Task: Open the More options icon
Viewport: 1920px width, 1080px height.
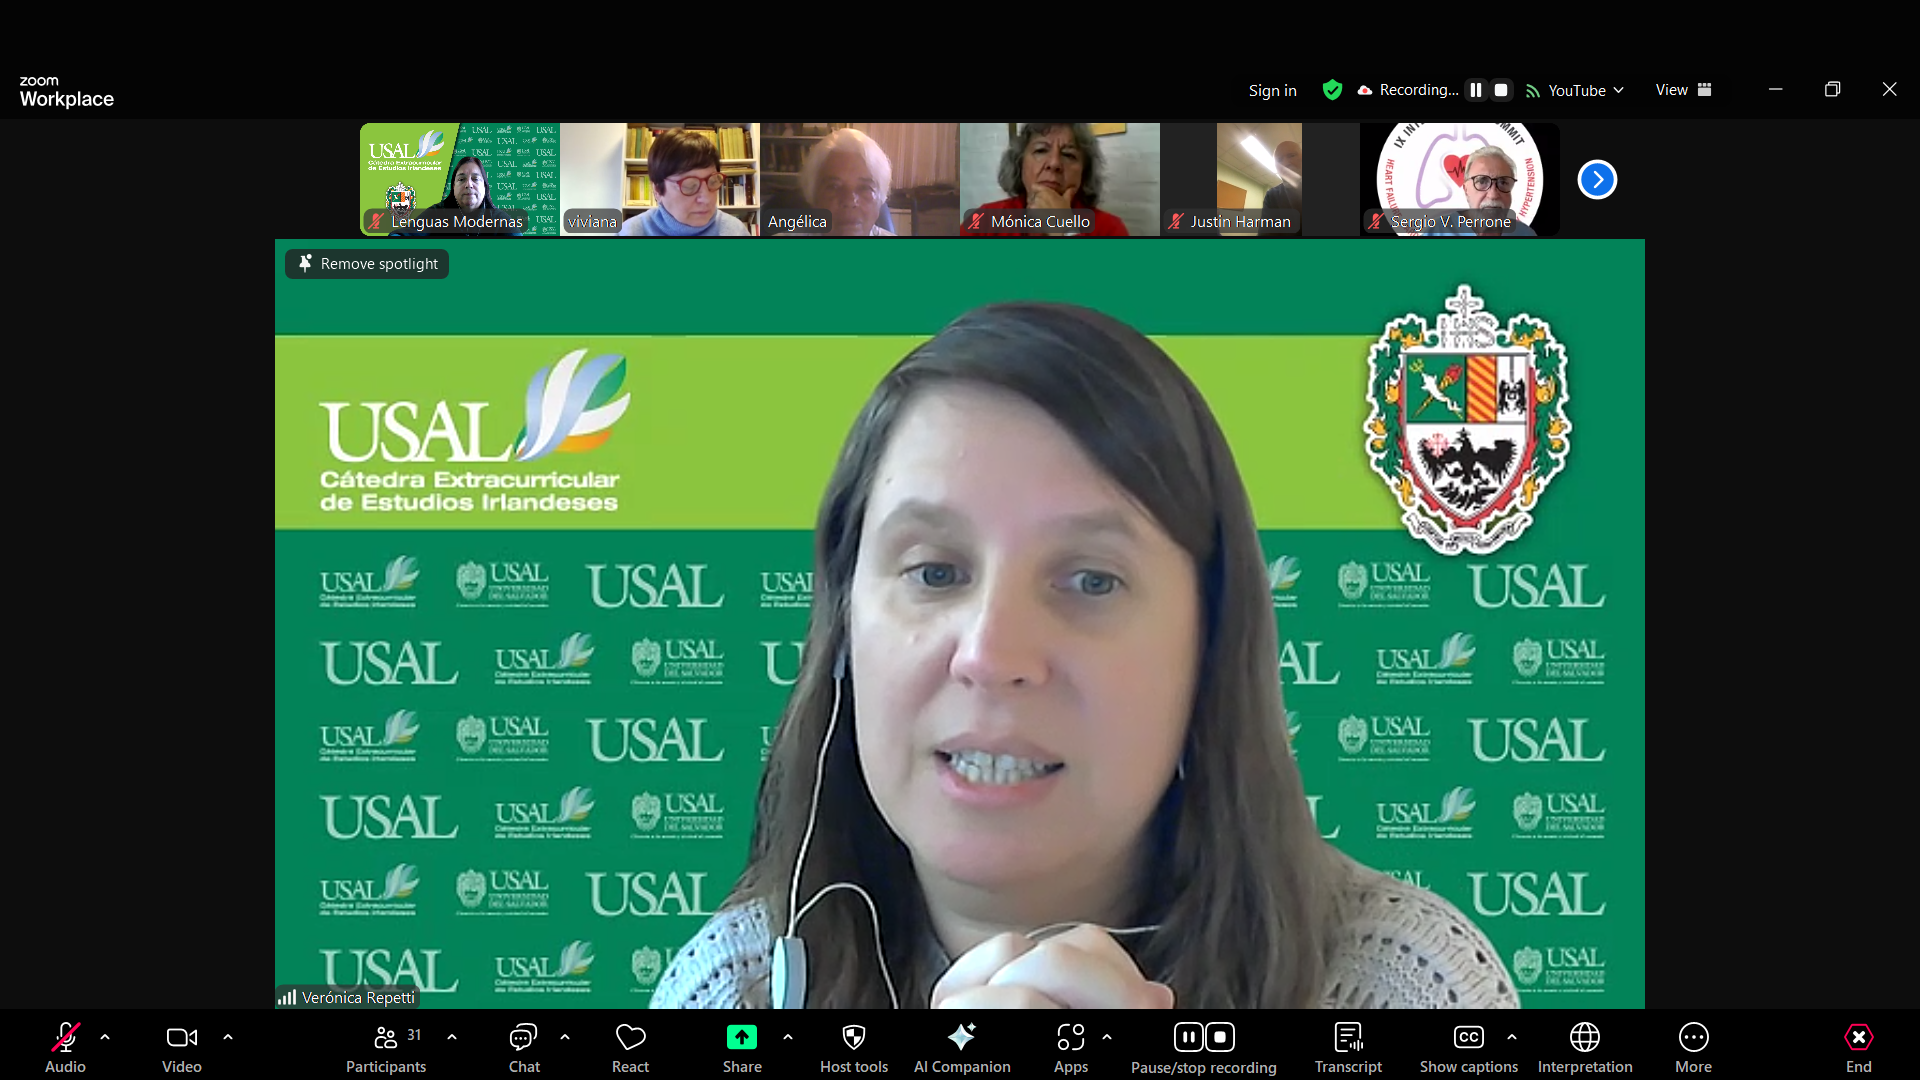Action: 1693,1038
